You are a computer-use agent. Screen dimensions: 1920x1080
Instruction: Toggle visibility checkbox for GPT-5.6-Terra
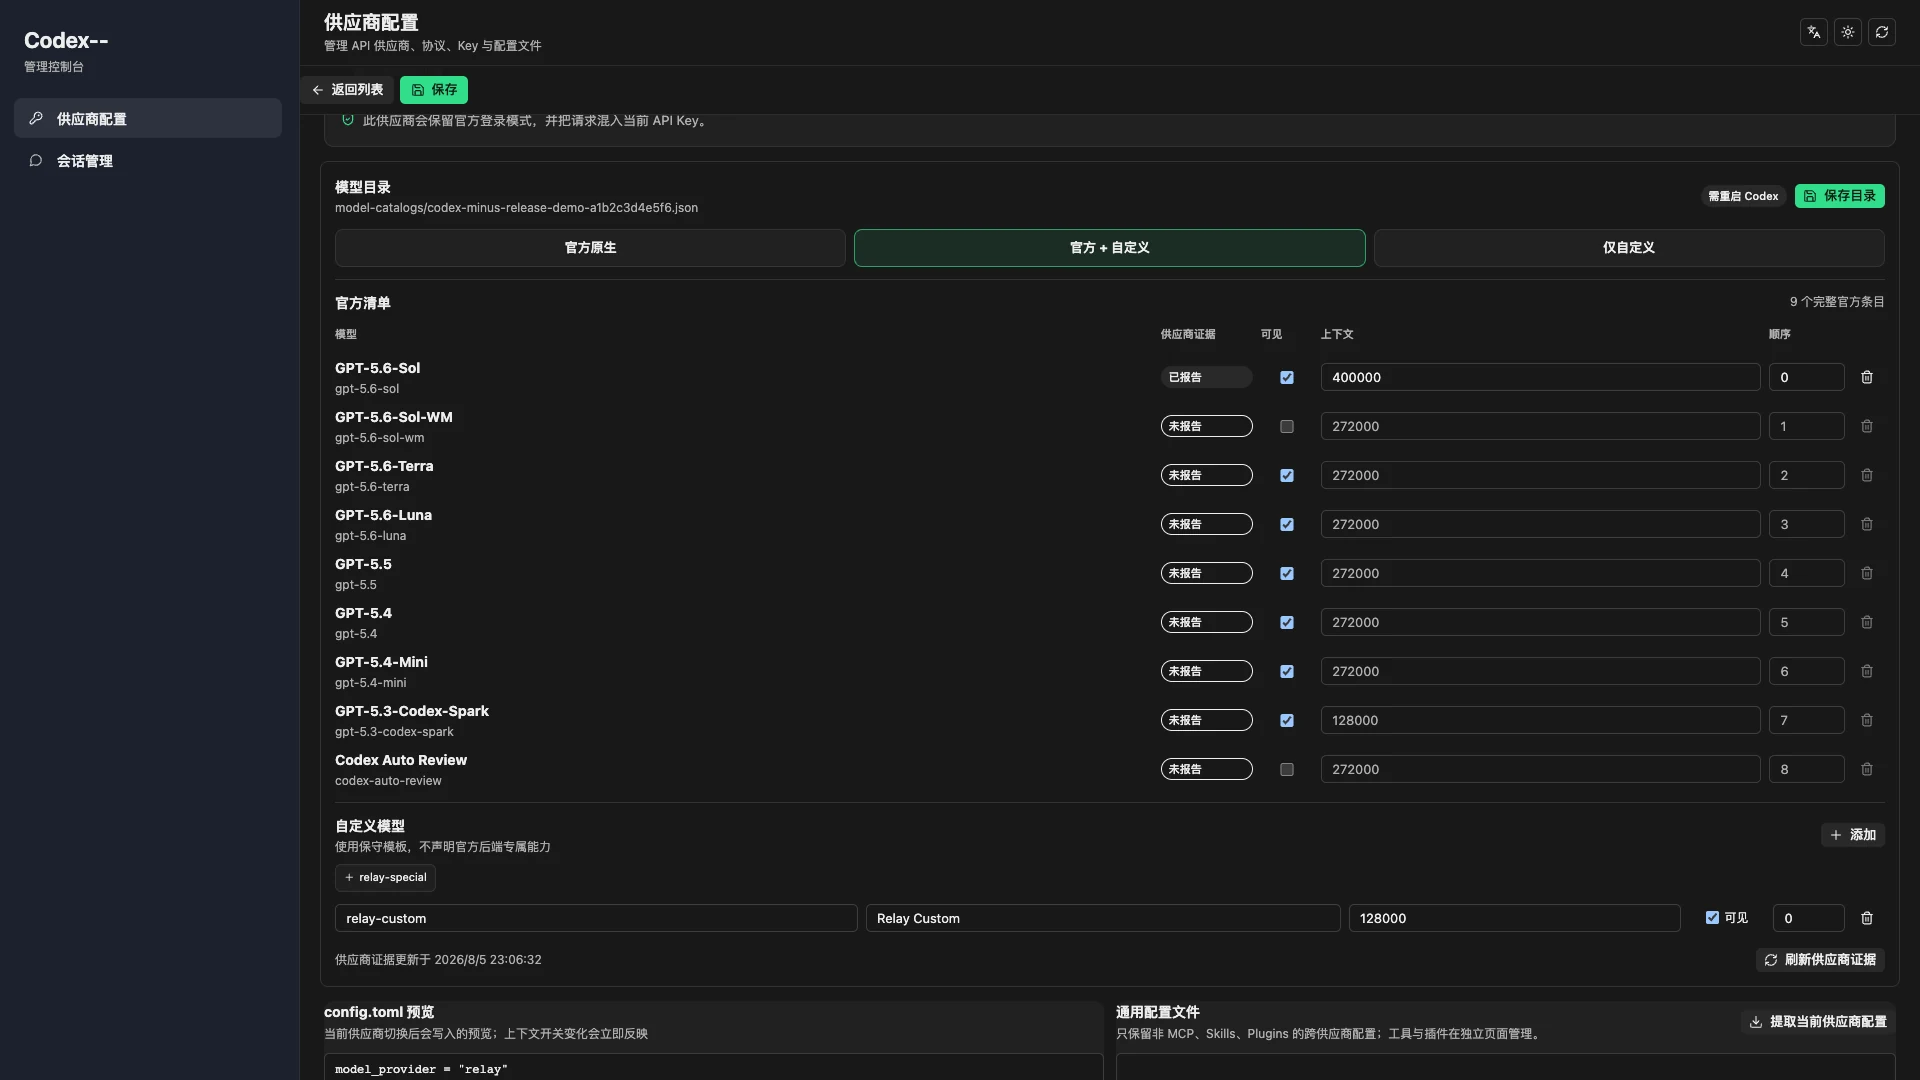pyautogui.click(x=1287, y=475)
